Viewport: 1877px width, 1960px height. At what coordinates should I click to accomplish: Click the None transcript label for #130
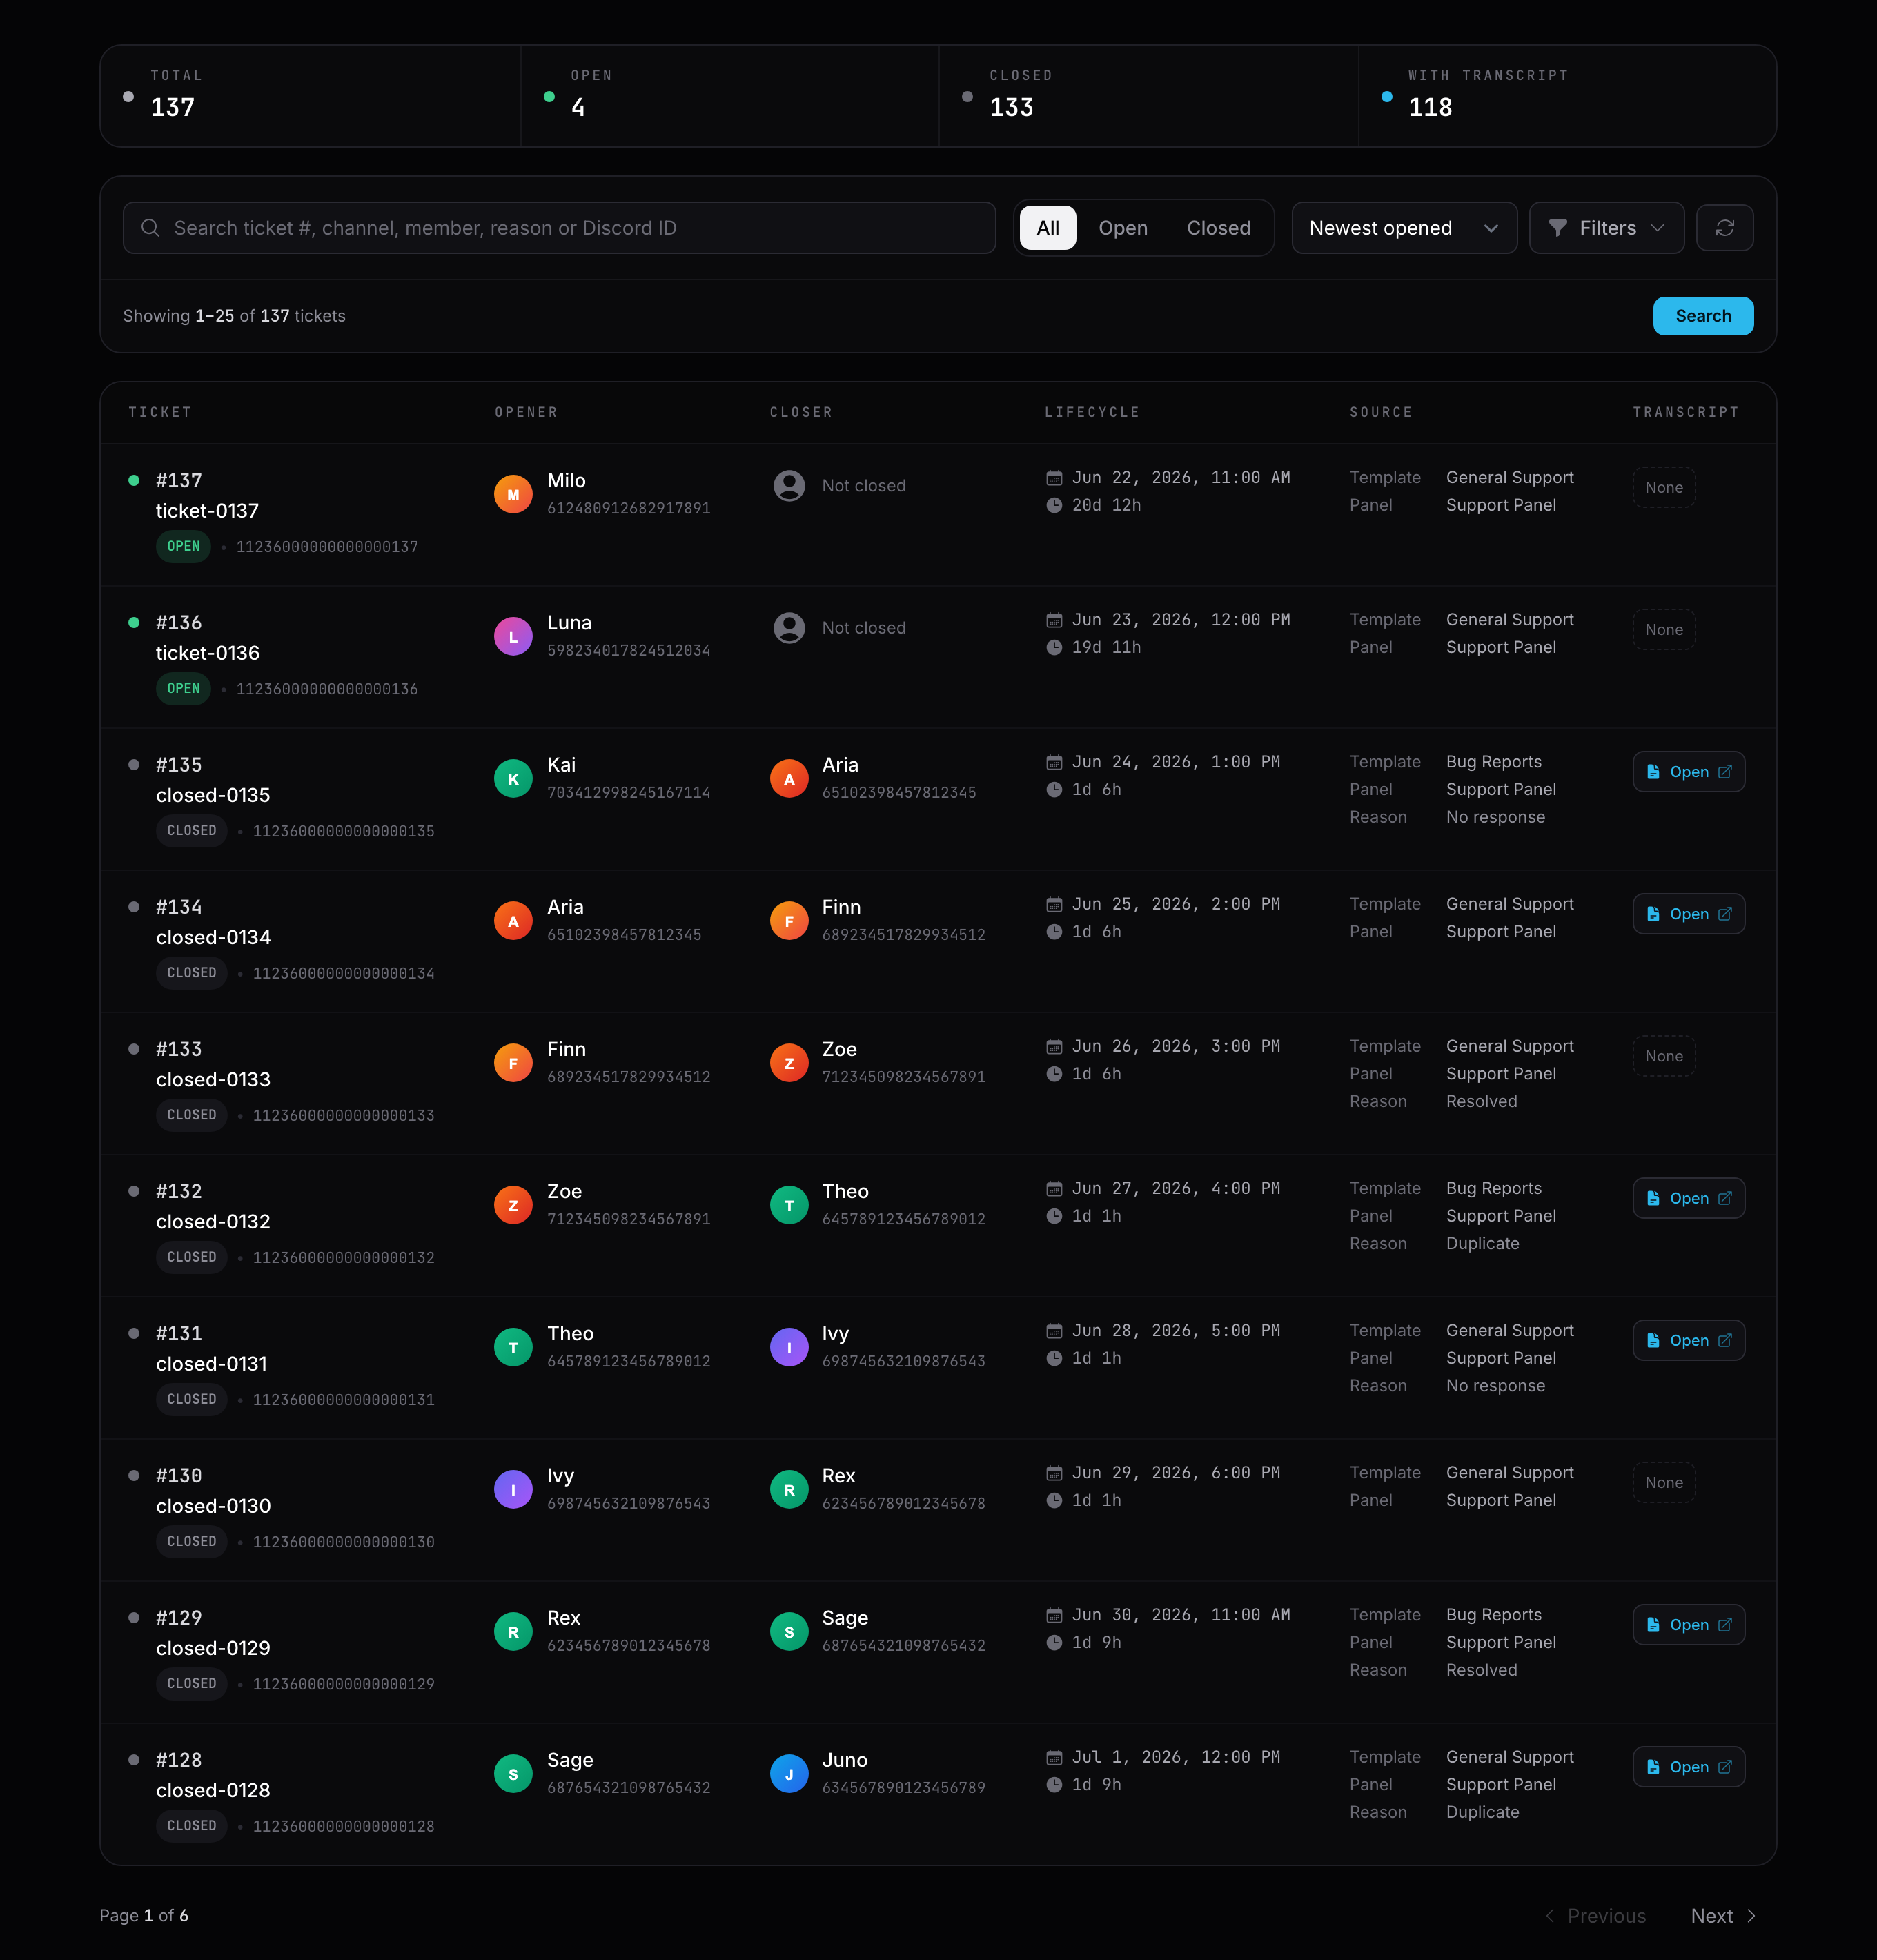[1664, 1482]
